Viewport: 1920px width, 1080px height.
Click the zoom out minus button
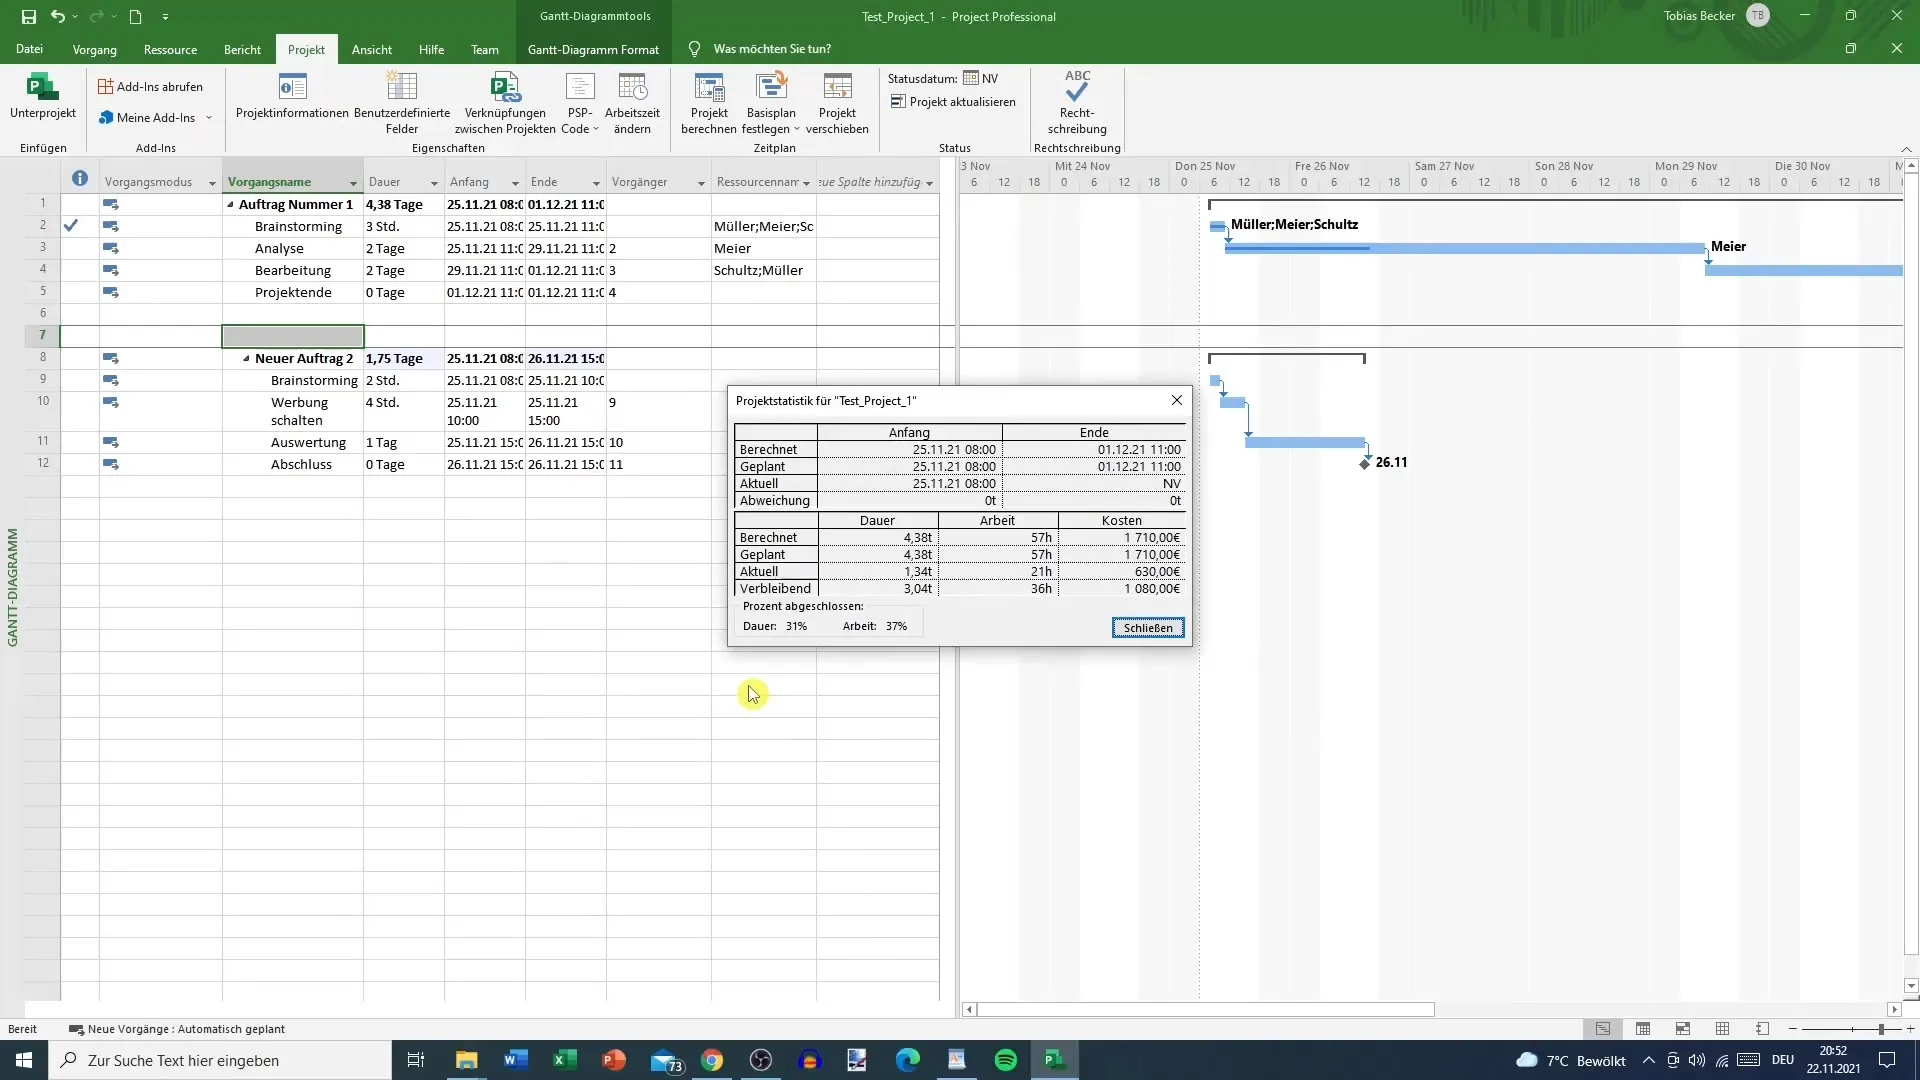pyautogui.click(x=1793, y=1029)
